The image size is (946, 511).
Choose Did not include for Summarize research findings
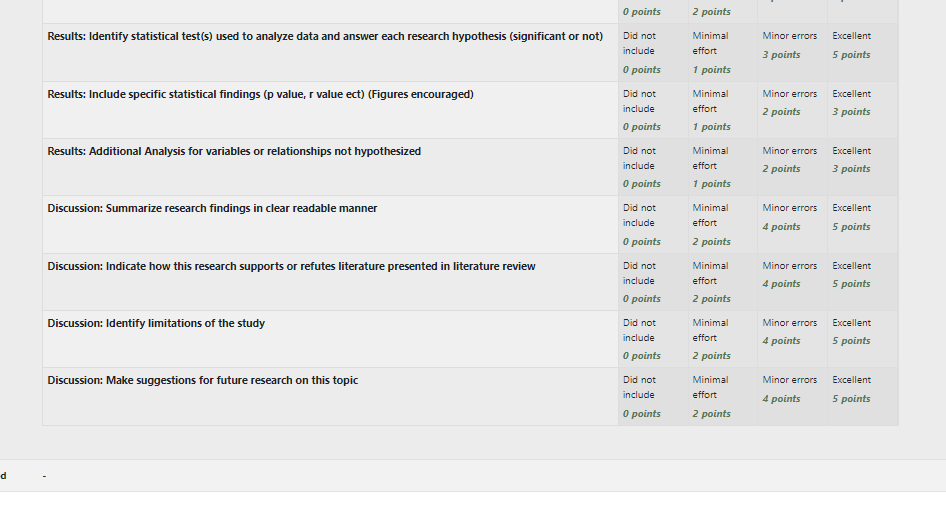[653, 224]
